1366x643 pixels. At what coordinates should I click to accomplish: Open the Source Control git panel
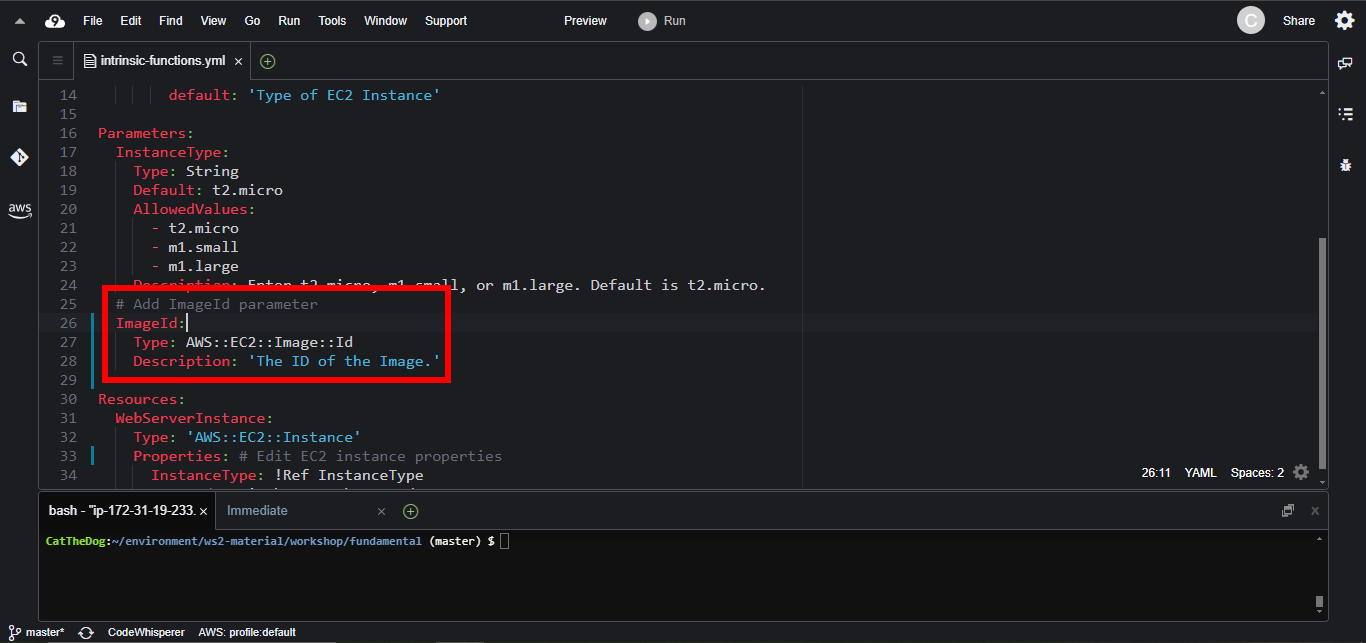[x=19, y=157]
